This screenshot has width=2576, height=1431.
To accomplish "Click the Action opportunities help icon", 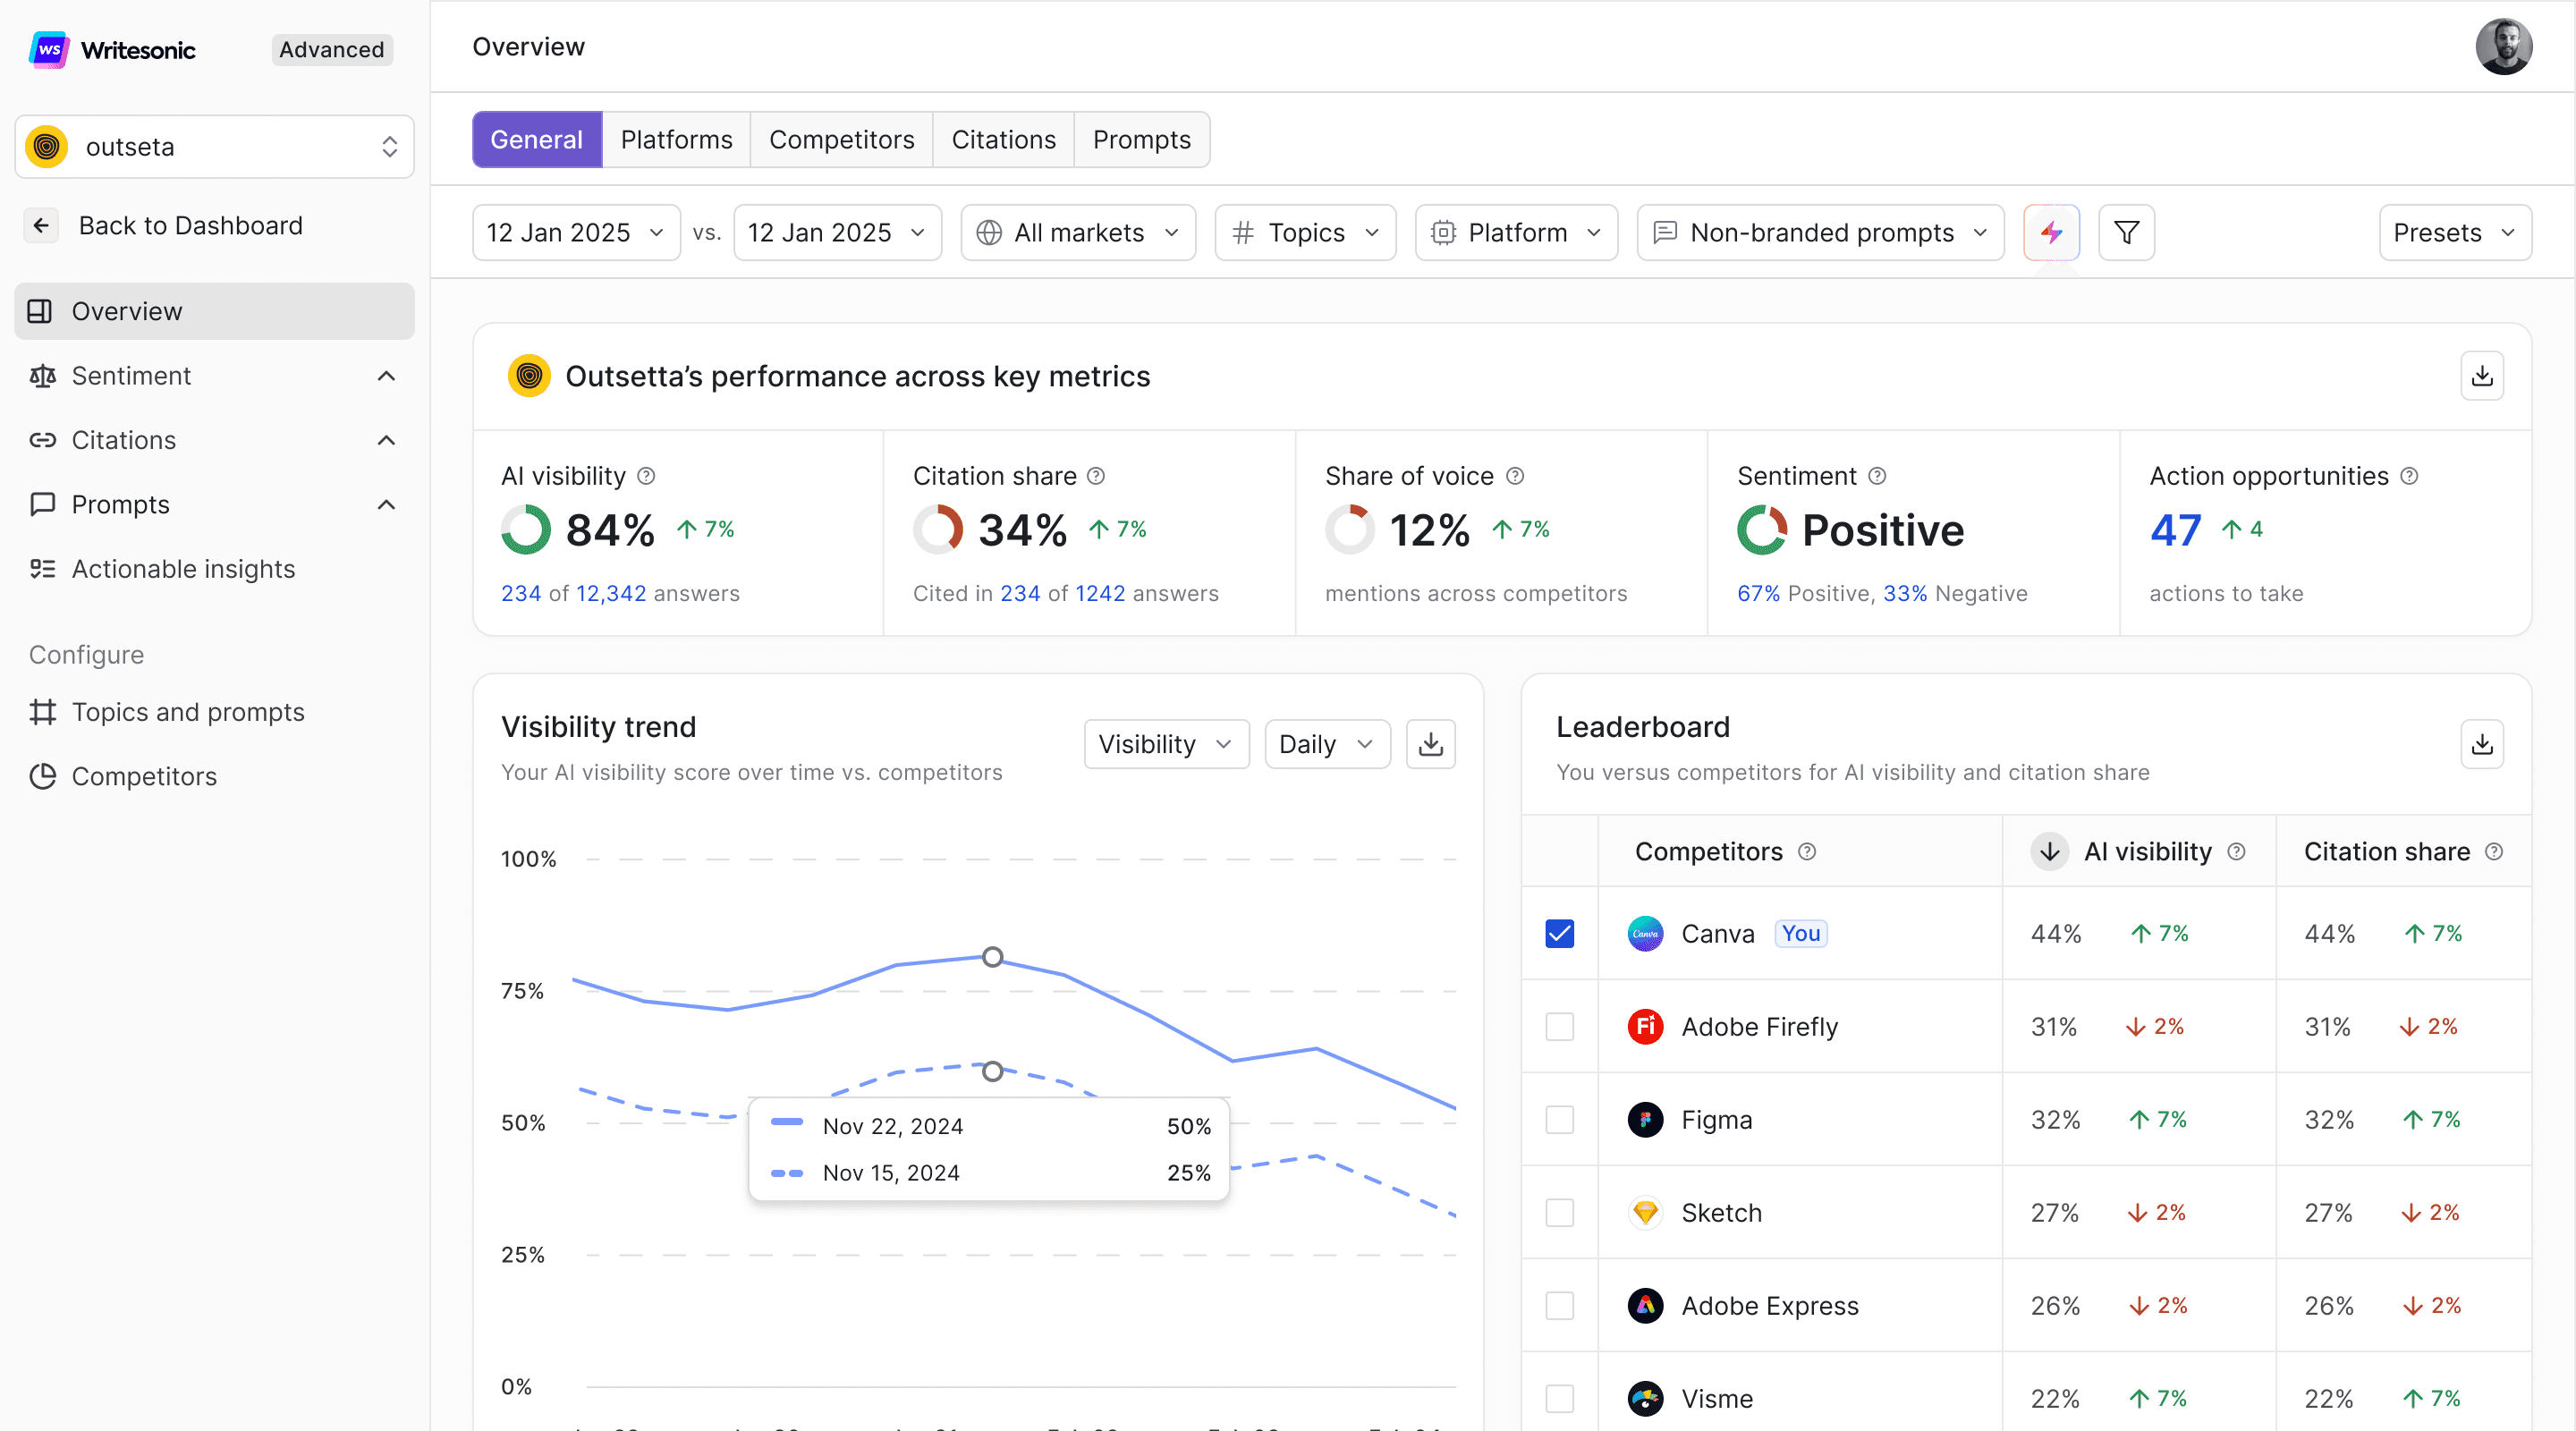I will coord(2409,476).
